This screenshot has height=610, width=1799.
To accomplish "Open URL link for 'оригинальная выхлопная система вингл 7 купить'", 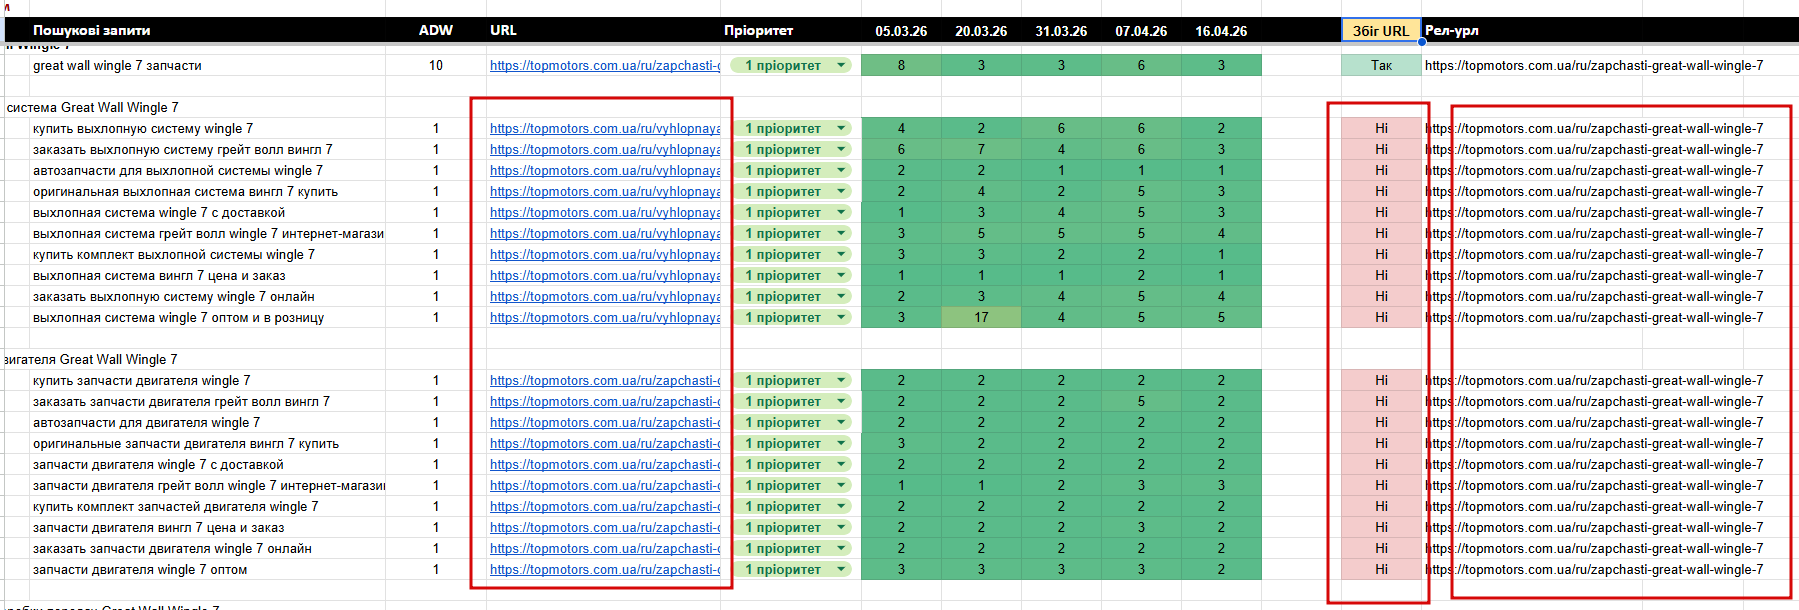I will [604, 191].
